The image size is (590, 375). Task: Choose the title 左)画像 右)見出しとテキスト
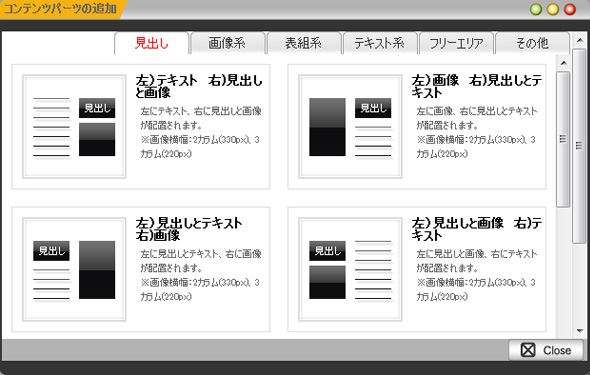[x=476, y=87]
